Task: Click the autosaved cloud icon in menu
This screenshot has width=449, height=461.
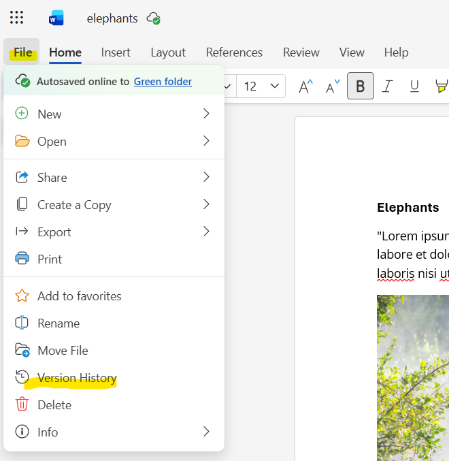Action: [23, 81]
